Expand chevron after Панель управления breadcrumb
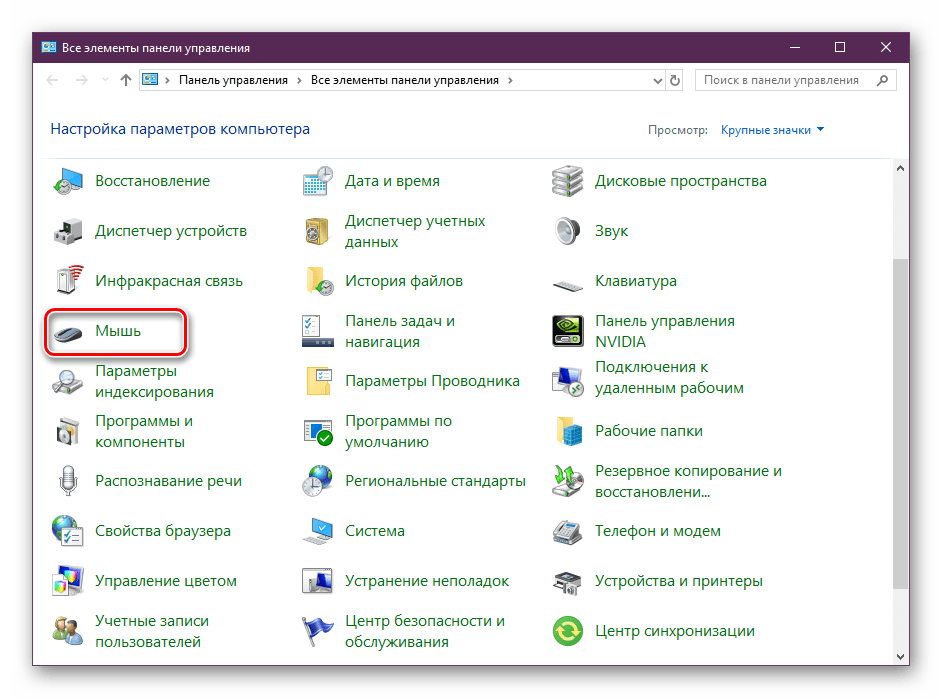942x698 pixels. pos(299,80)
